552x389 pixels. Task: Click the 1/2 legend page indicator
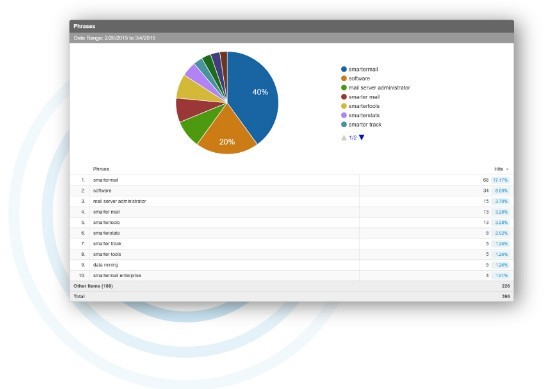pyautogui.click(x=353, y=138)
